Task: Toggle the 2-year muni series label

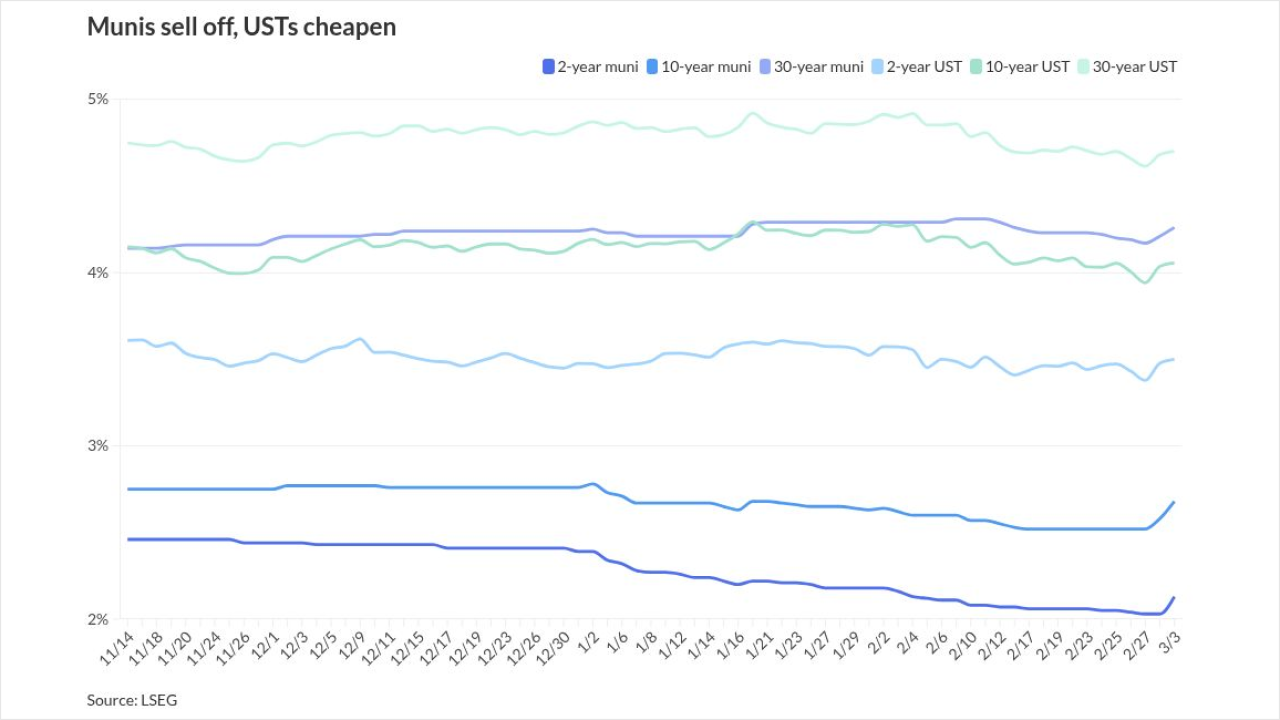Action: [597, 67]
